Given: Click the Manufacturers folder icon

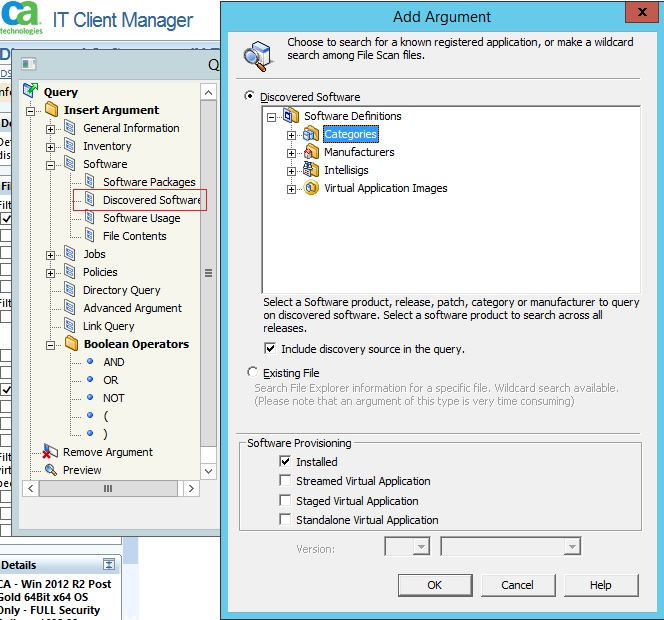Looking at the screenshot, I should pyautogui.click(x=311, y=152).
